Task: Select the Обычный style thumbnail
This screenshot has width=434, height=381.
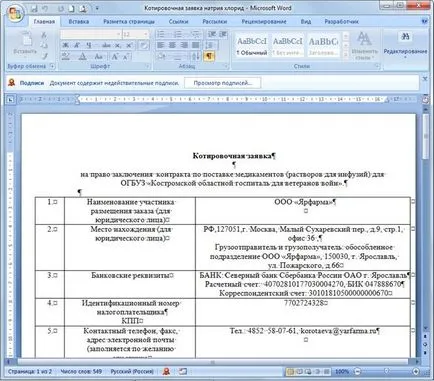Action: 252,46
